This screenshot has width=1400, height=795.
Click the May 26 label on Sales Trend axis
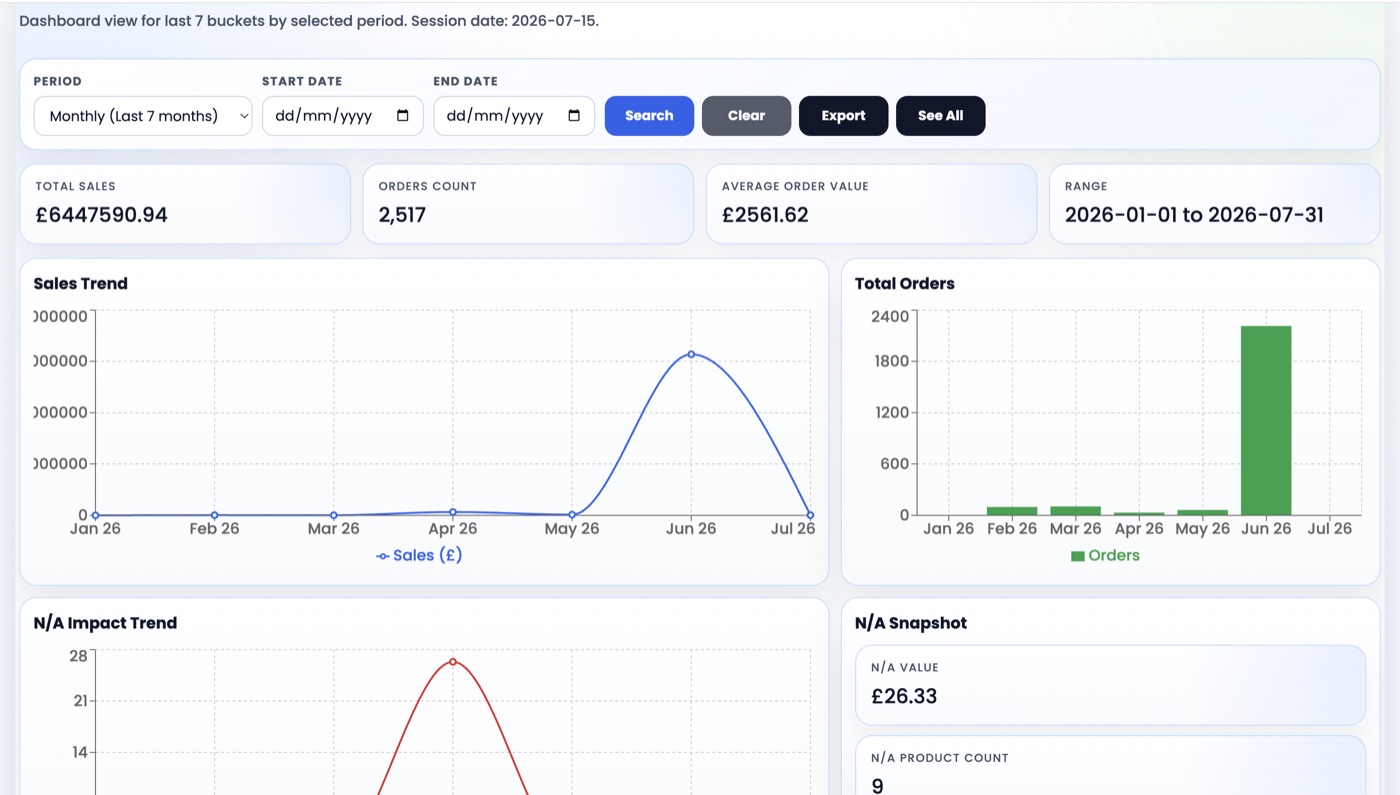click(x=572, y=529)
